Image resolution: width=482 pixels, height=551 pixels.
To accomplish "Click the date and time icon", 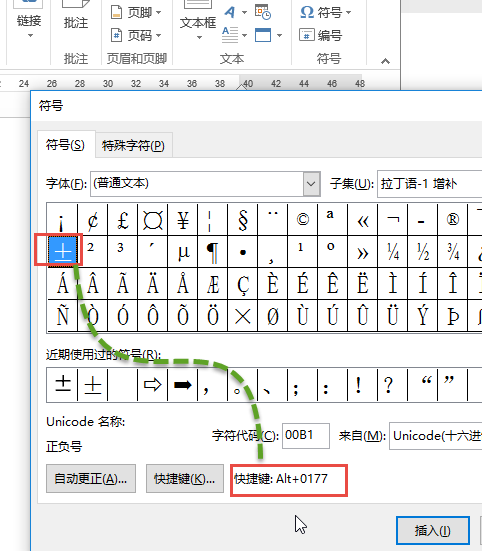I will pyautogui.click(x=263, y=12).
